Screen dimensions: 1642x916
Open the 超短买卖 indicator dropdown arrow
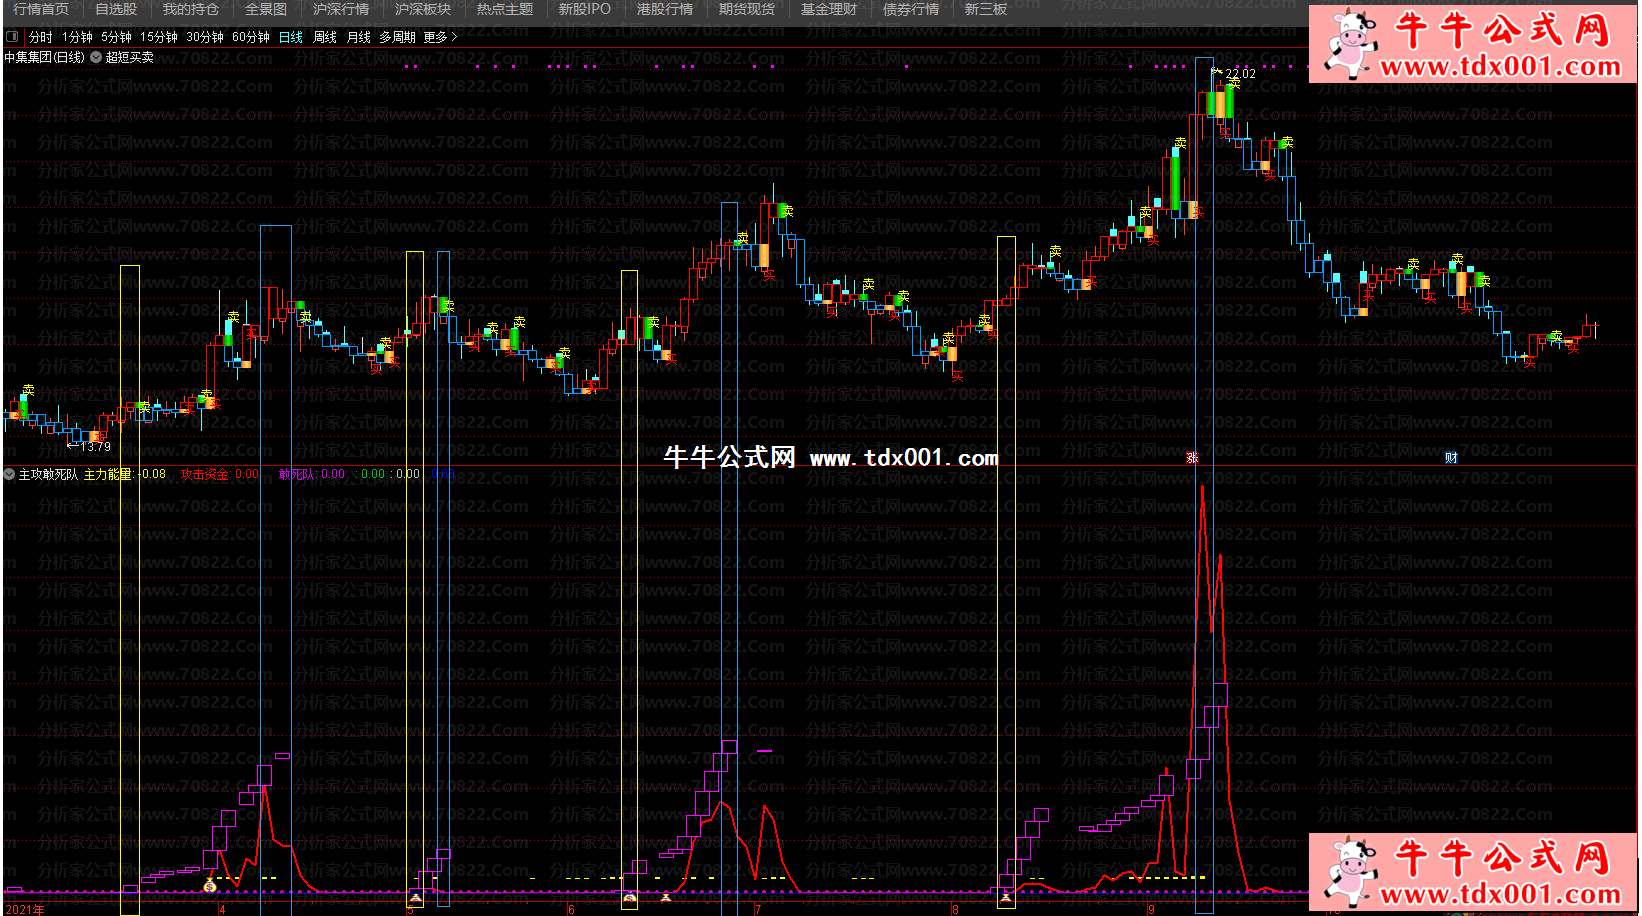[96, 57]
